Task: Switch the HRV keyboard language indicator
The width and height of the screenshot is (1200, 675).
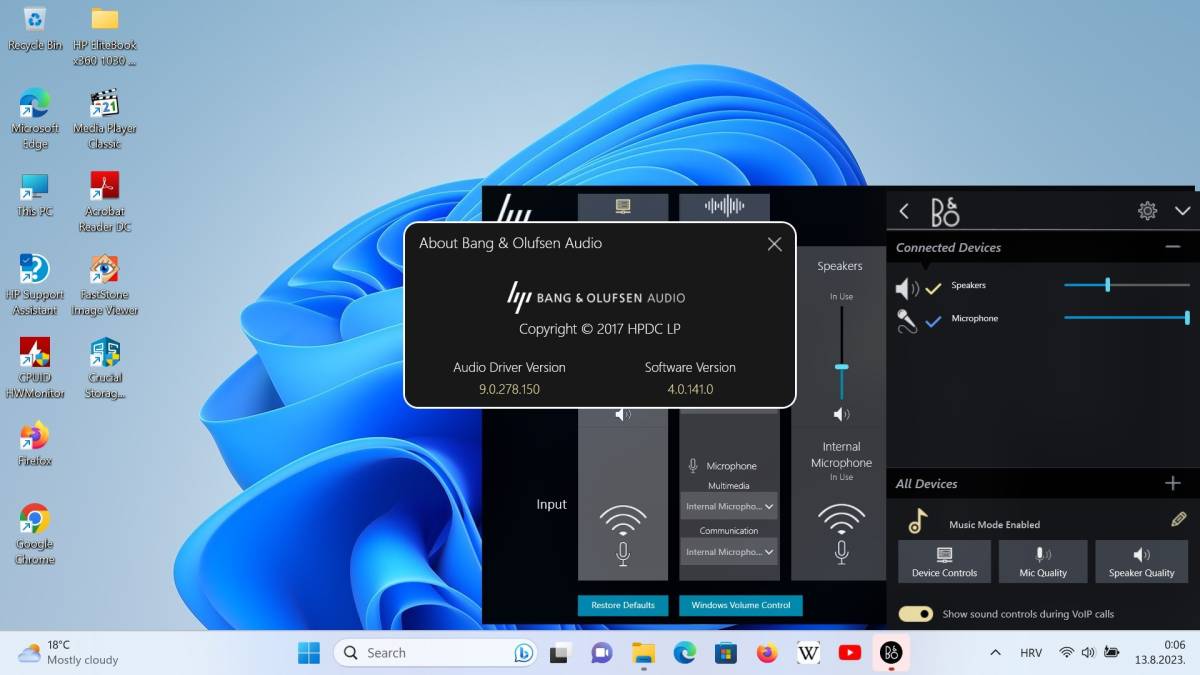Action: 1030,653
